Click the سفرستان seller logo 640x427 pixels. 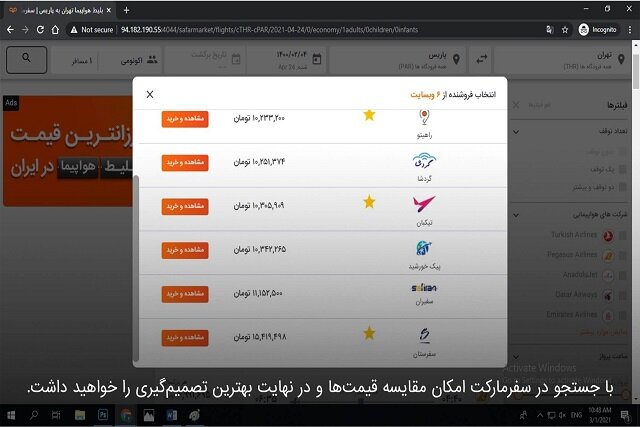click(424, 336)
